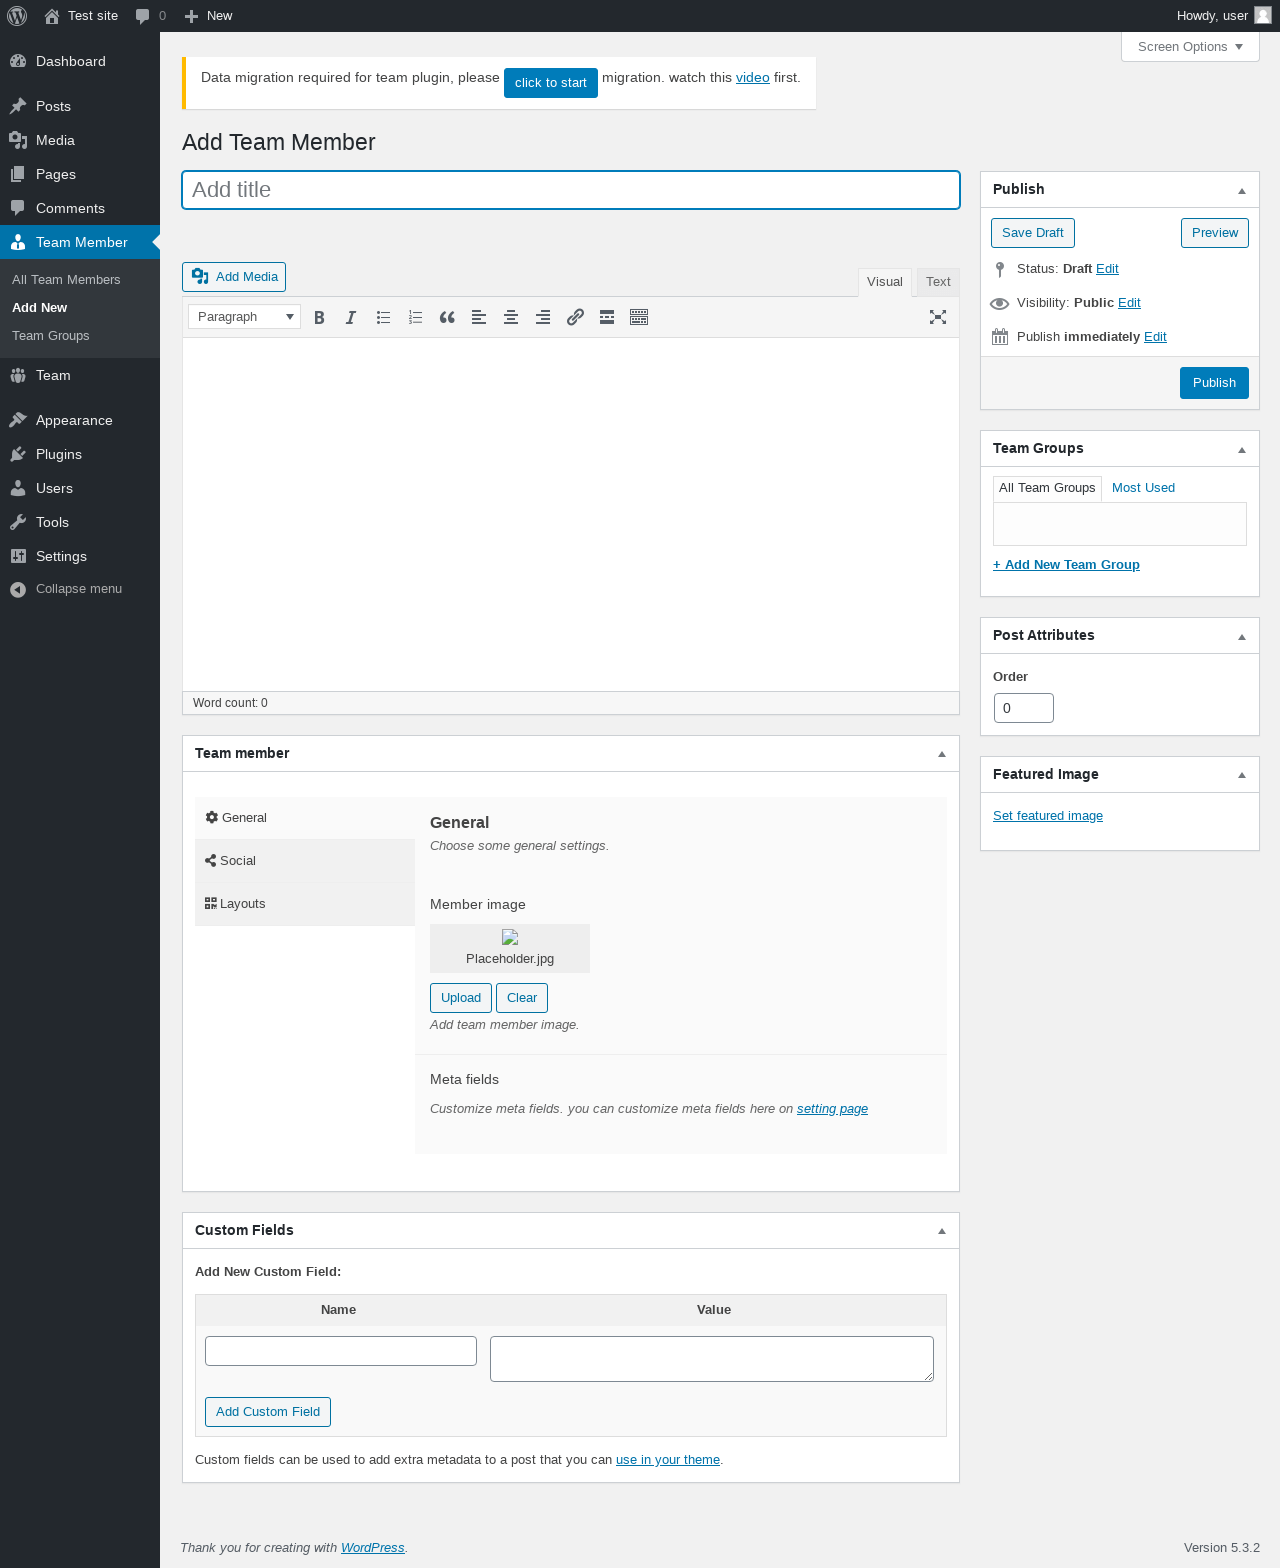Toggle italic formatting in the editor
The height and width of the screenshot is (1568, 1280).
point(351,317)
